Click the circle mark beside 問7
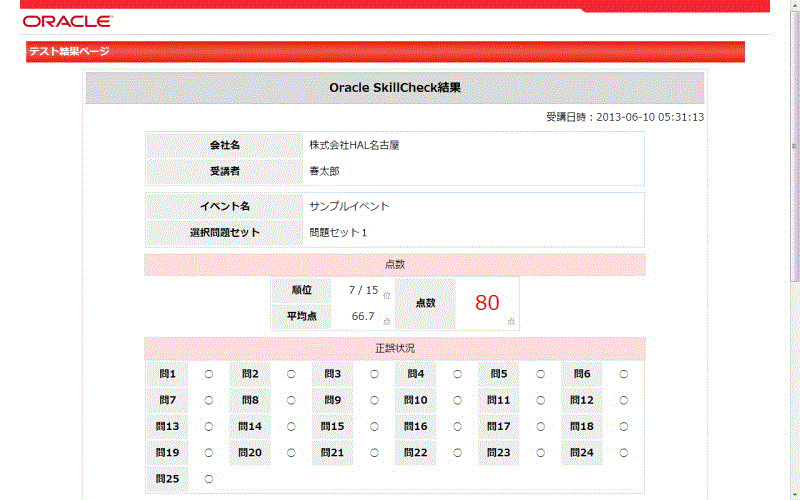 pos(209,401)
